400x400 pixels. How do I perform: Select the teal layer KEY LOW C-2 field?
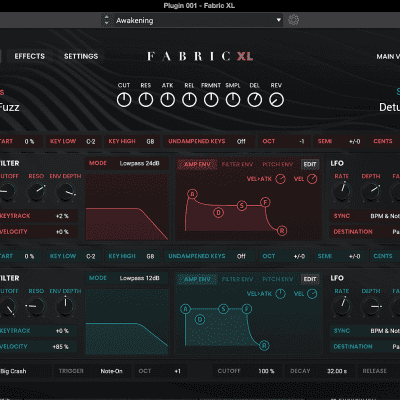[73, 256]
